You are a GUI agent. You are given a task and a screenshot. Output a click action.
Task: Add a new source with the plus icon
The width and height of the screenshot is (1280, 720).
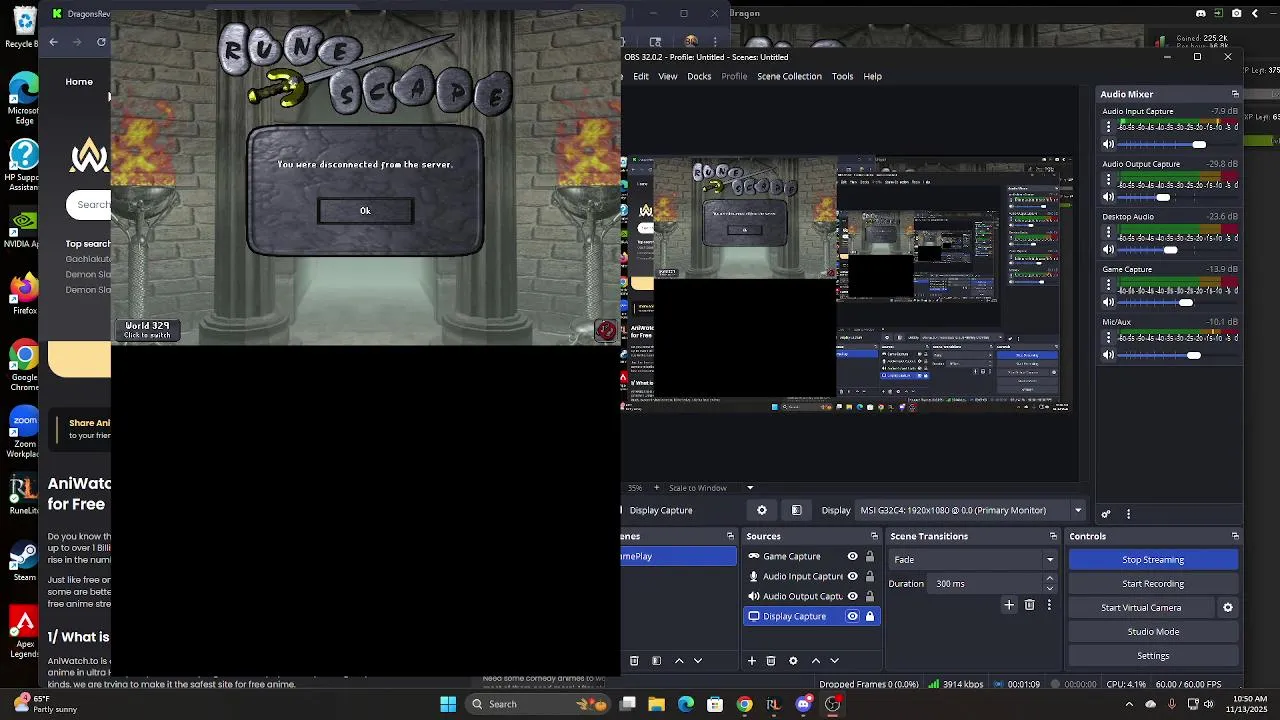[x=752, y=661]
